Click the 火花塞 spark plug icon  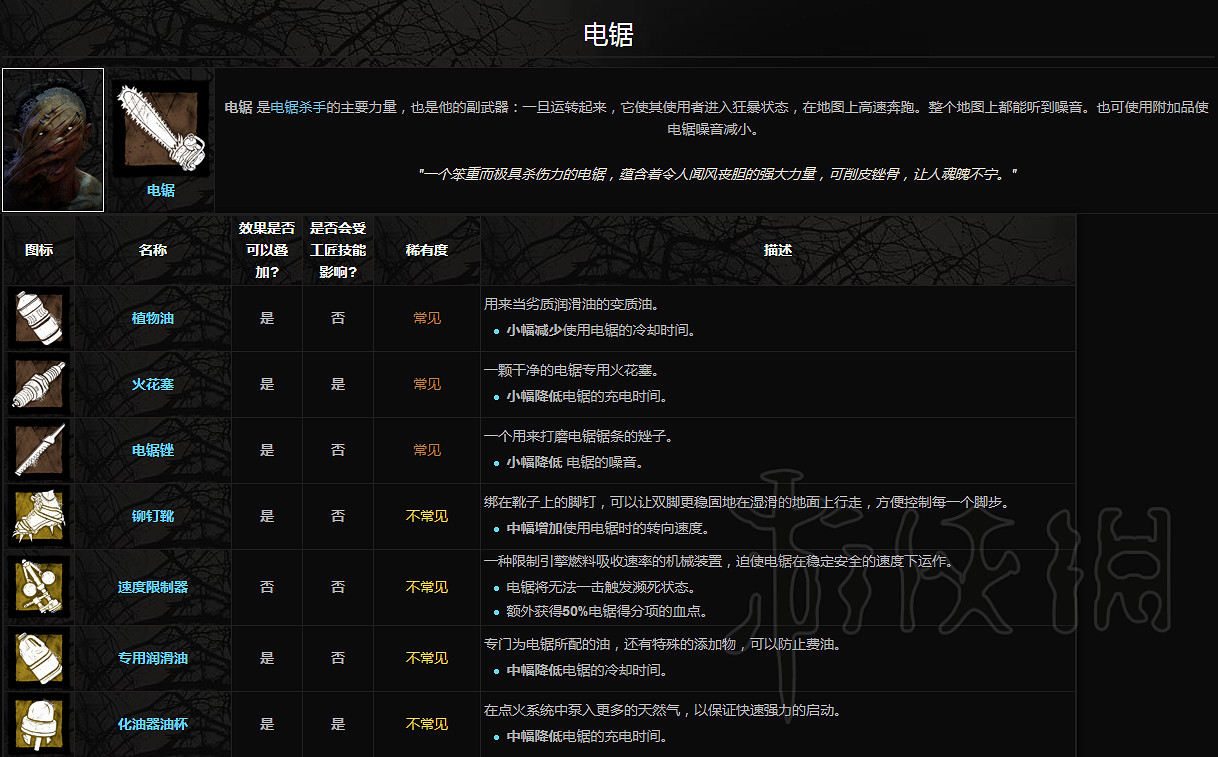click(38, 383)
